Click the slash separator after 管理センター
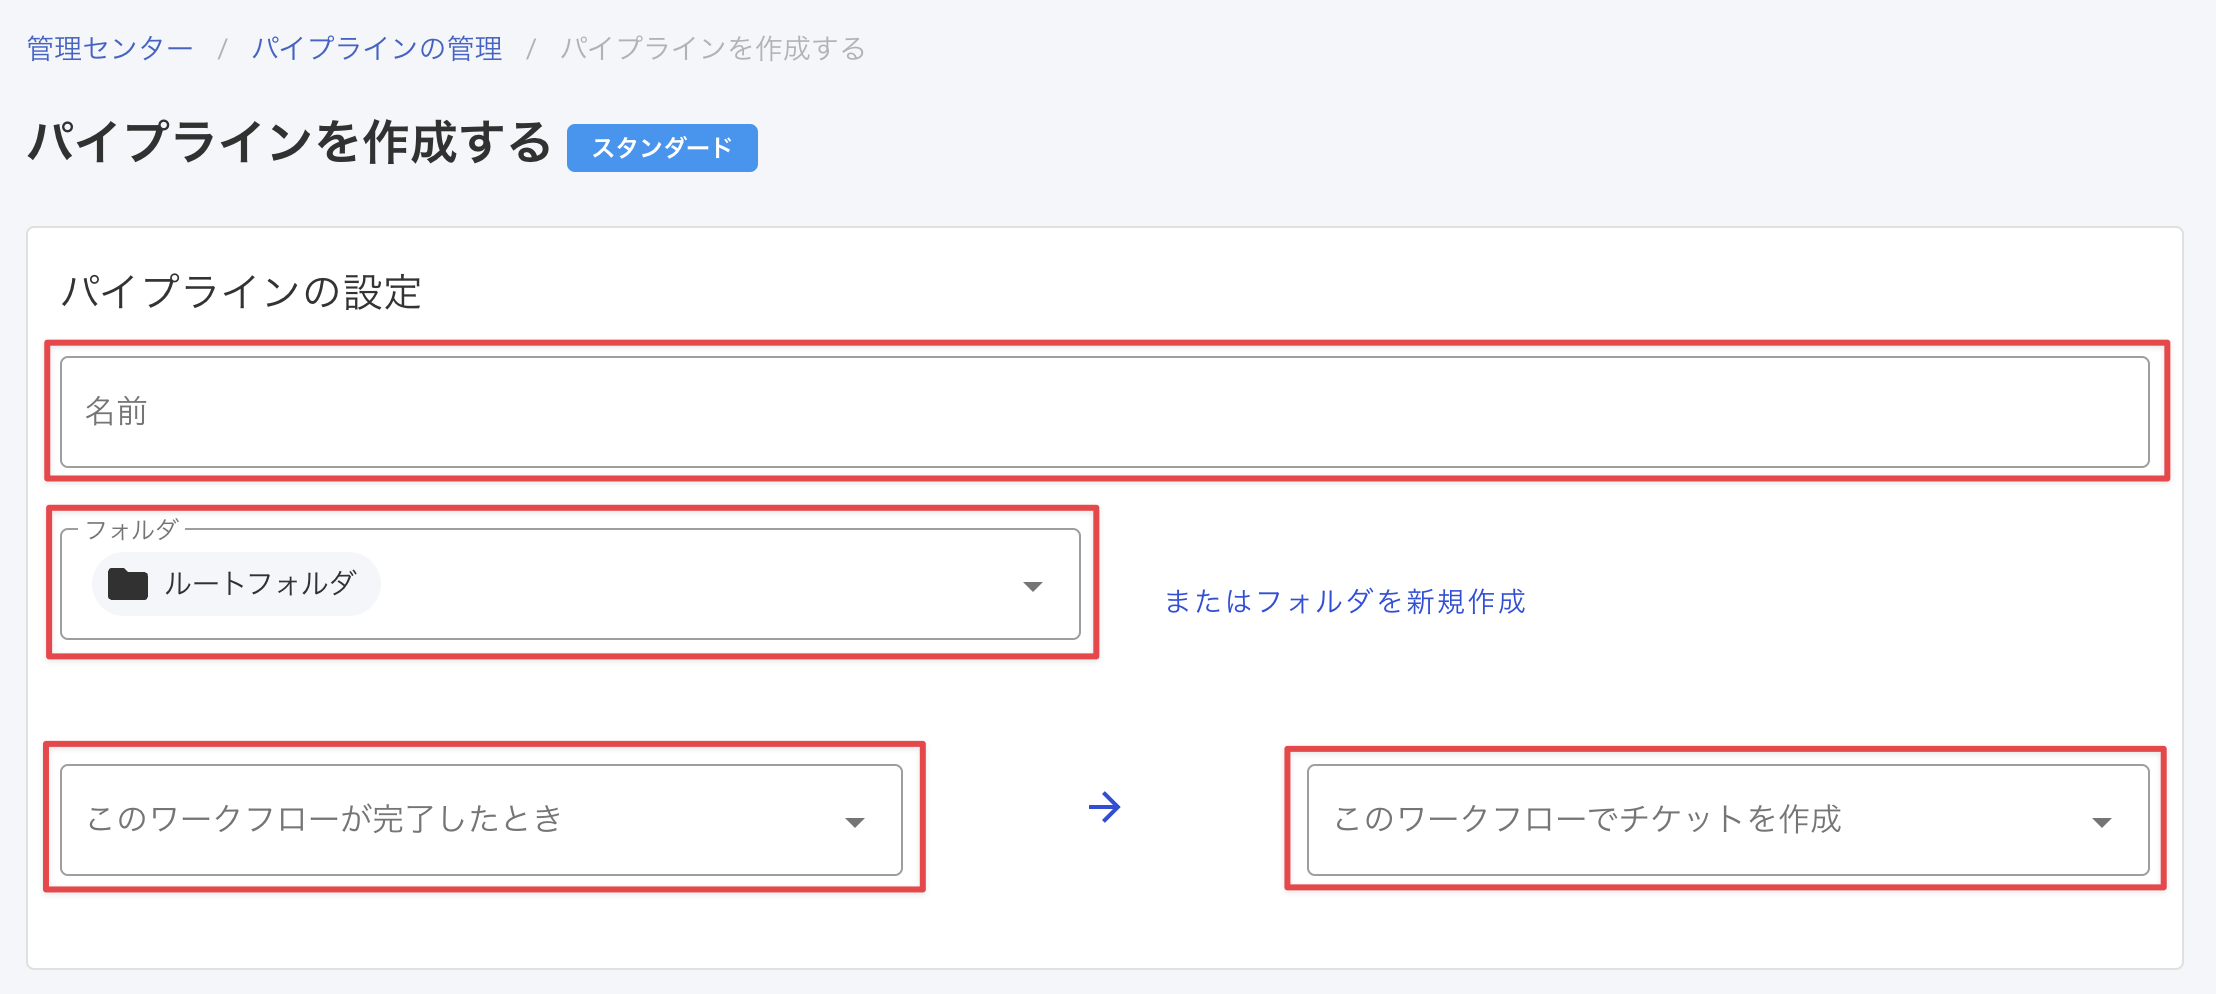This screenshot has width=2216, height=994. 223,48
